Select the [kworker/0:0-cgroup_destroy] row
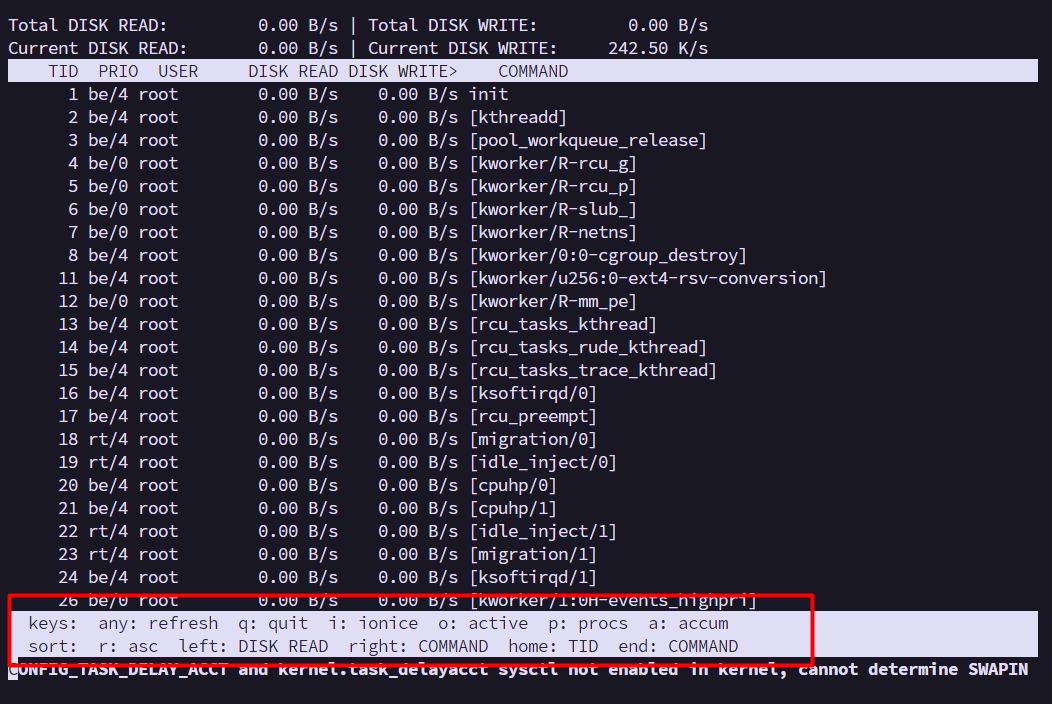 tap(608, 255)
